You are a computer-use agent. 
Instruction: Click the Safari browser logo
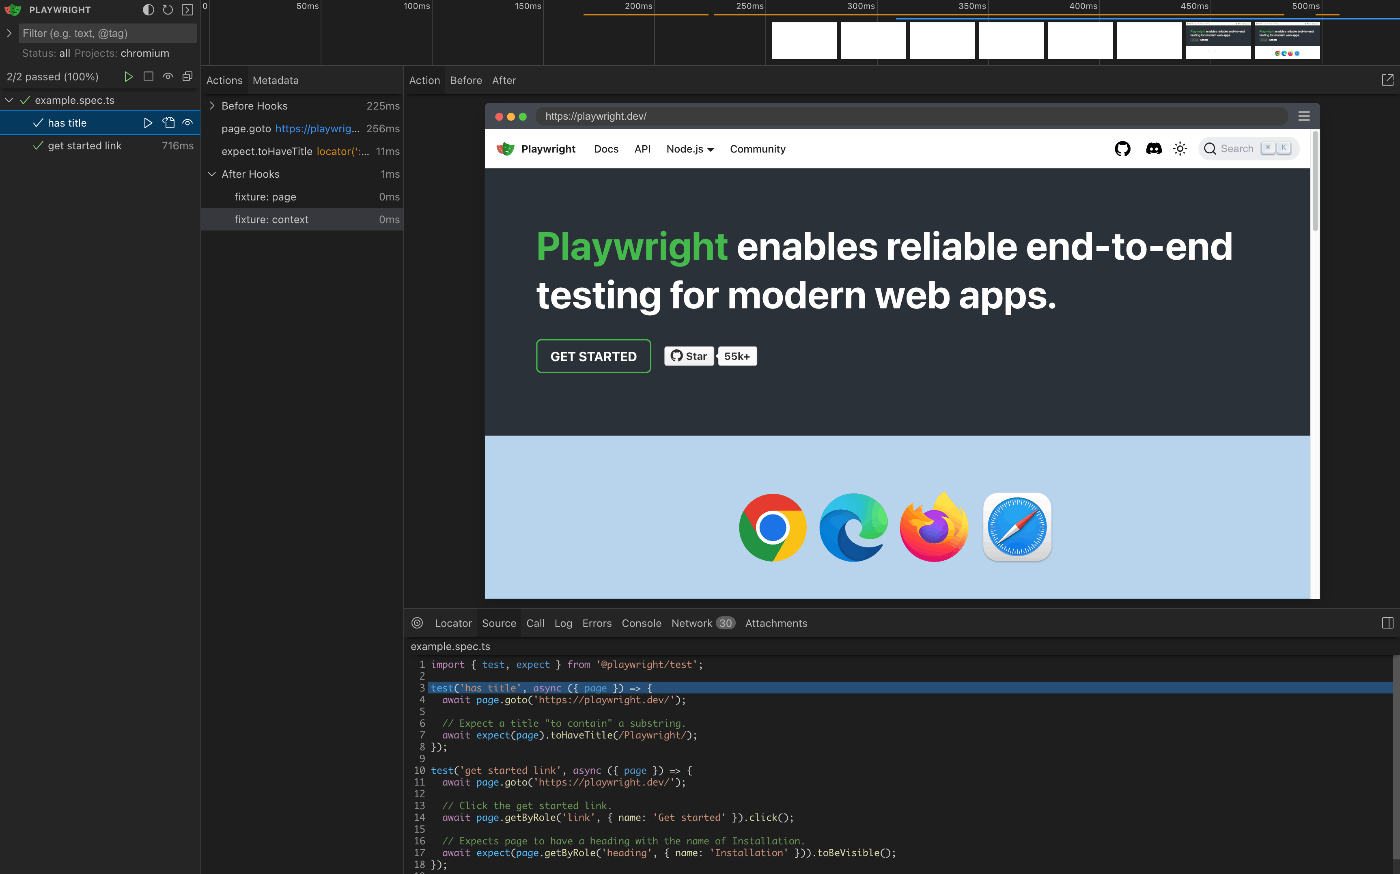click(1017, 527)
